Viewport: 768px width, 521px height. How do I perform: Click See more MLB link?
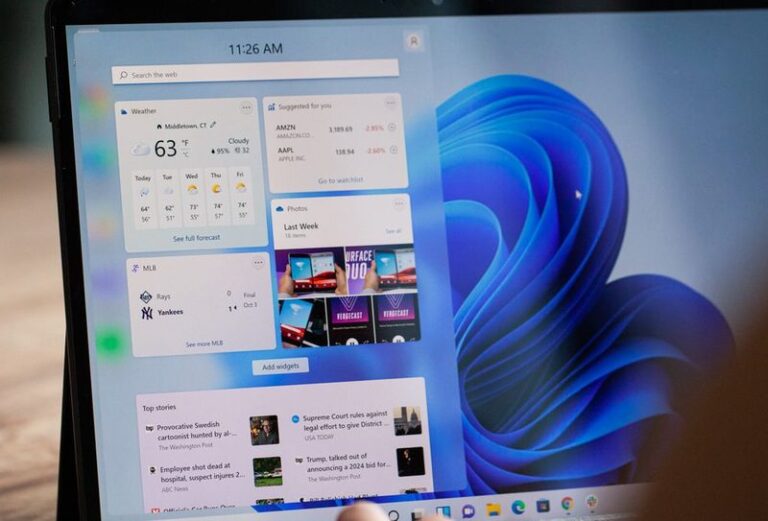pos(204,344)
